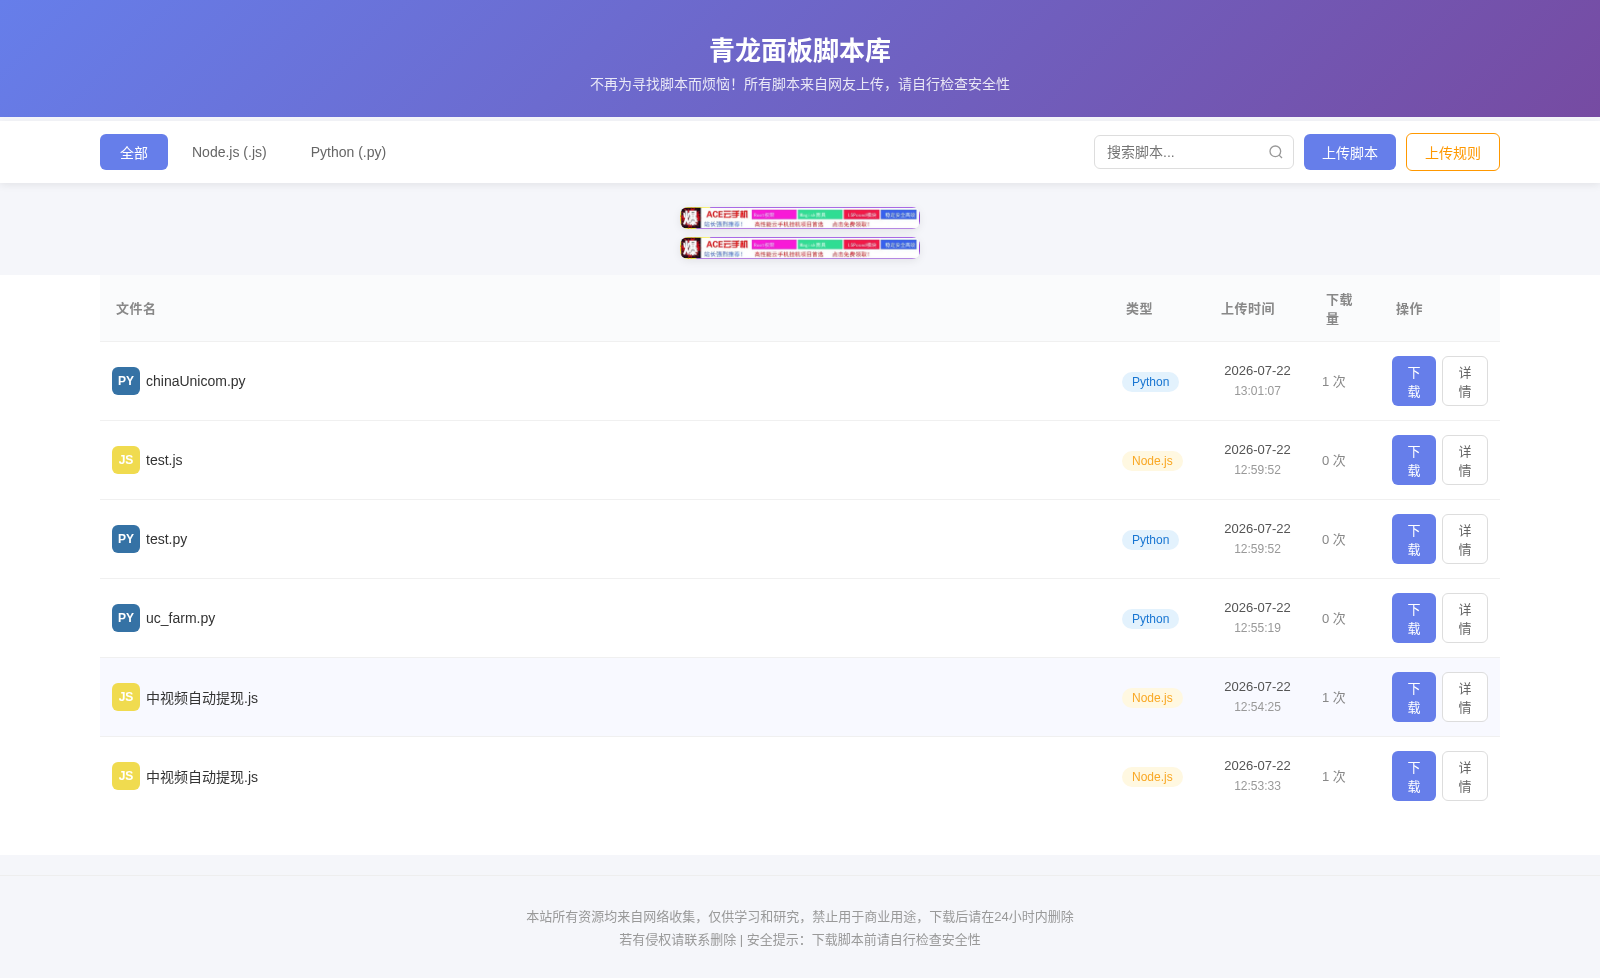Click the 下载量 column header

click(1339, 309)
